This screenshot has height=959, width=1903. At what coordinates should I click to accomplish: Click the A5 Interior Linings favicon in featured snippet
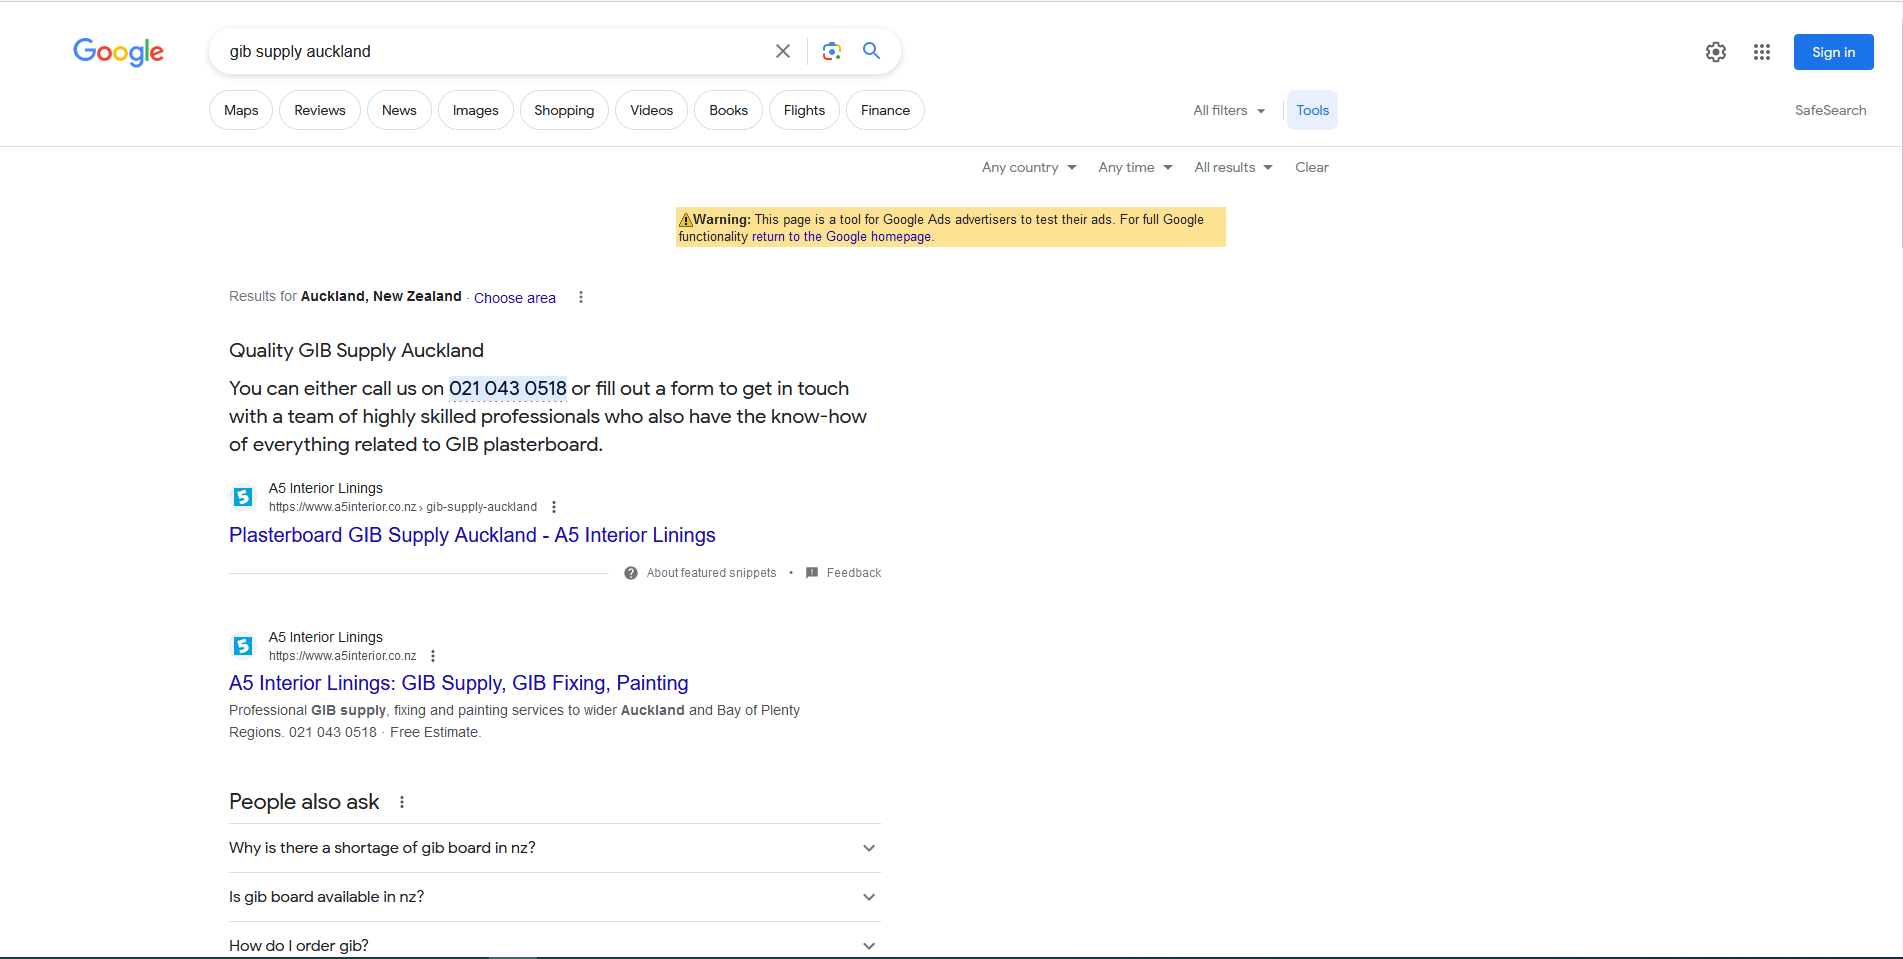pos(243,497)
